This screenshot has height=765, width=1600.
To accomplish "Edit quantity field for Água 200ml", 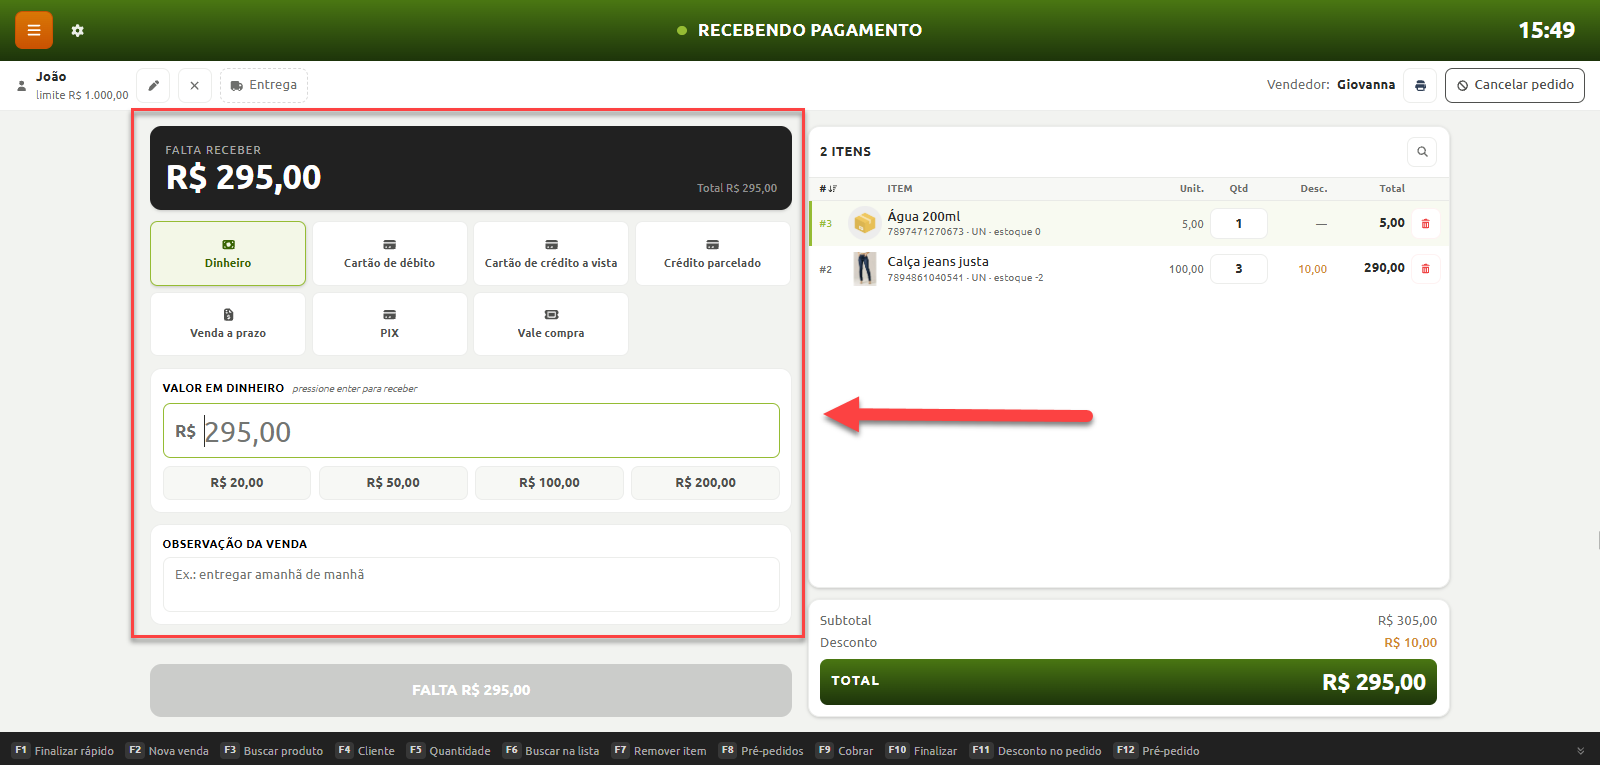I will point(1239,223).
